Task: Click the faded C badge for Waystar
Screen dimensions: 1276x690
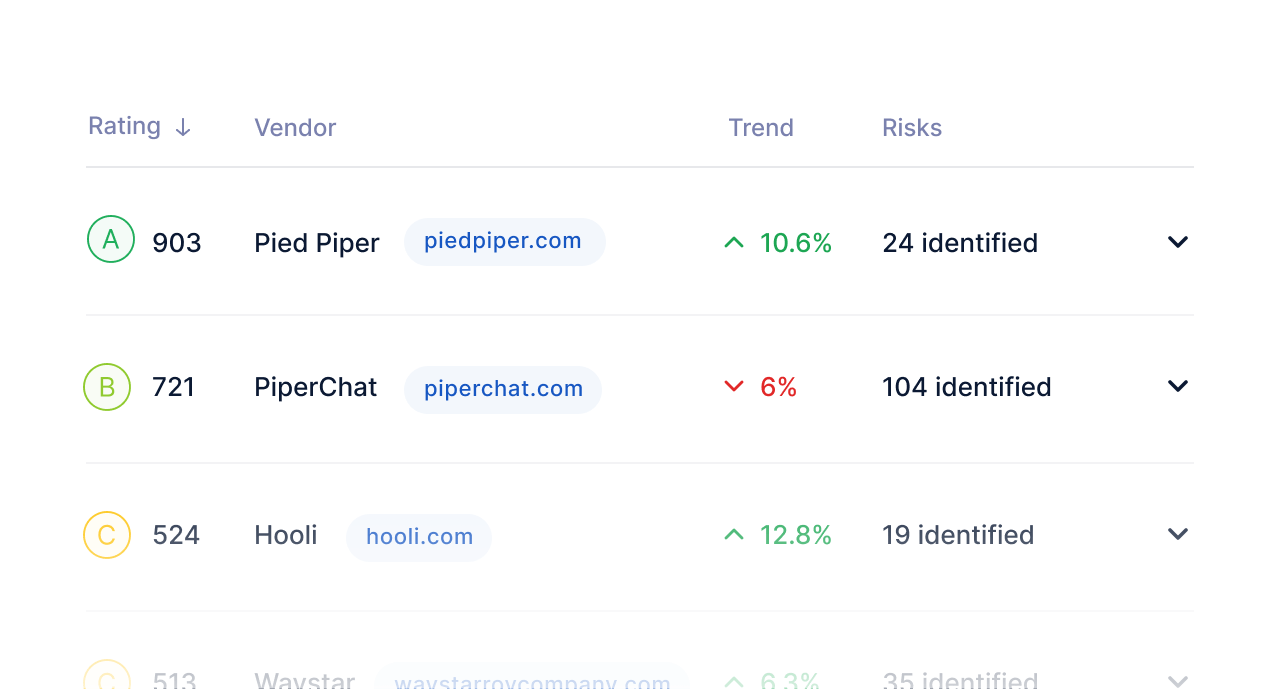Action: (x=107, y=675)
